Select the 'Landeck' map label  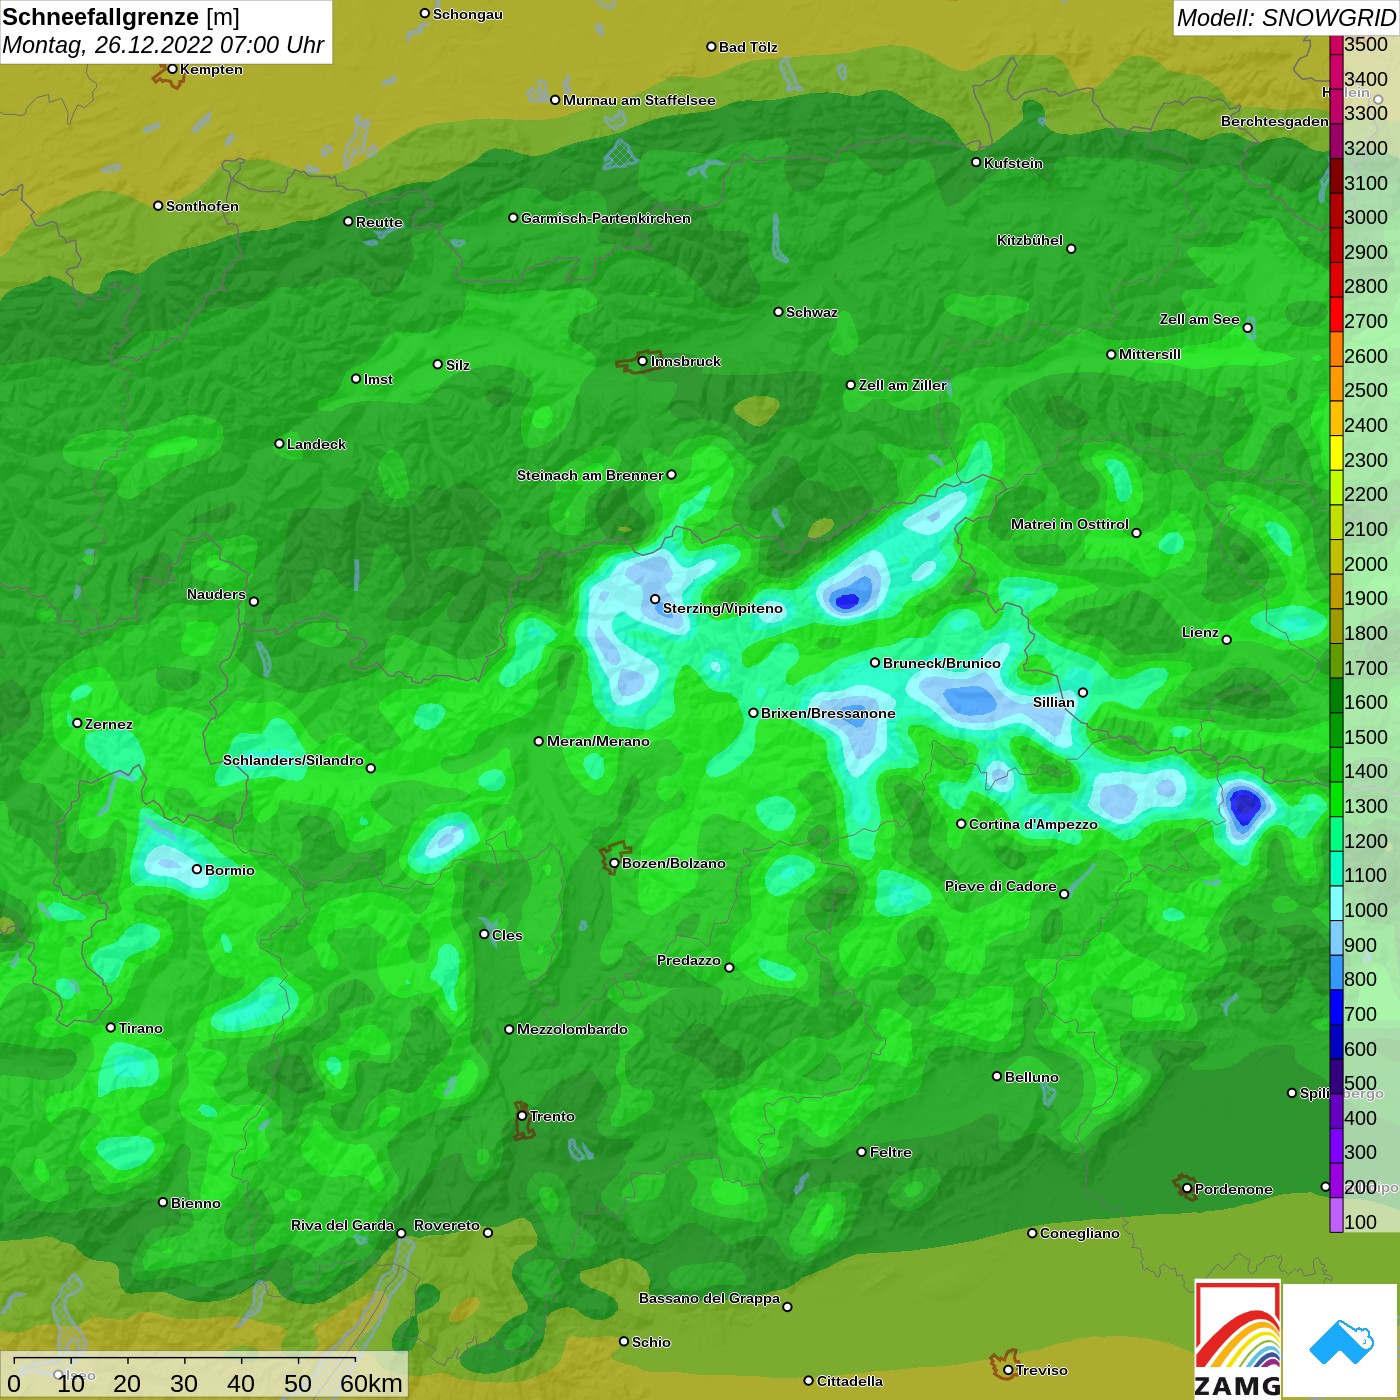tap(316, 444)
